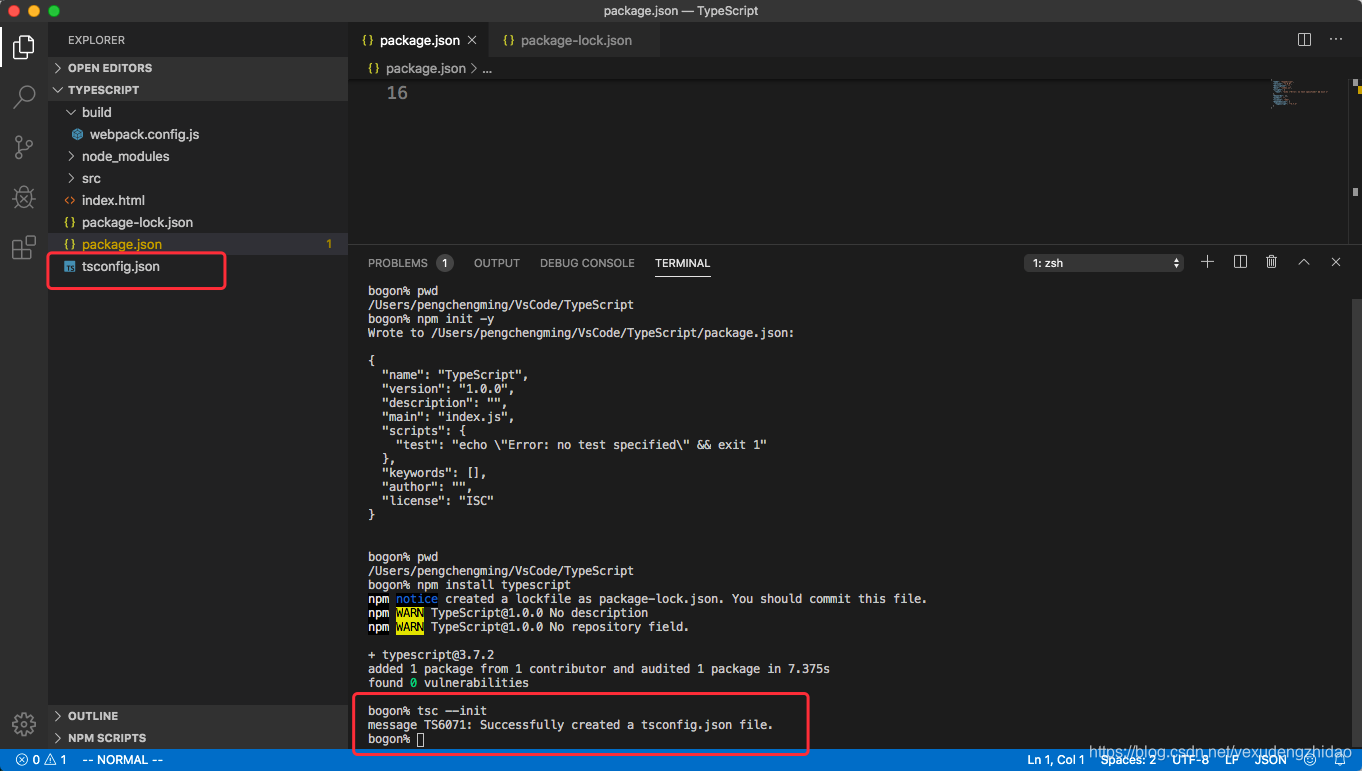Click '+ typescript@3.7.2' terminal text

coord(431,655)
